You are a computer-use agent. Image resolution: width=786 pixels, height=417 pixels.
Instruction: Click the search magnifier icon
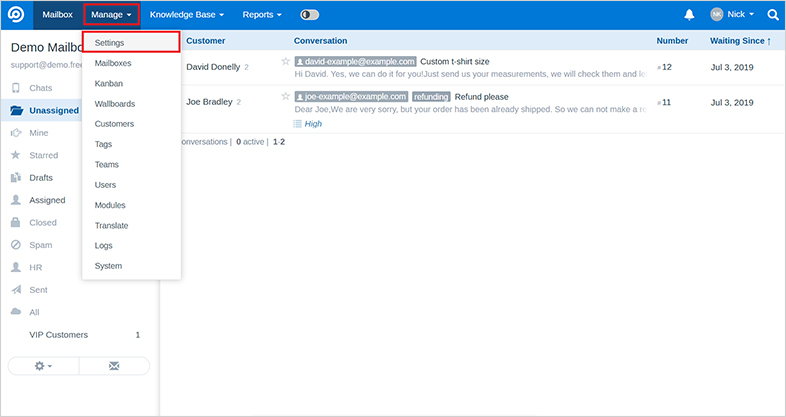pyautogui.click(x=773, y=15)
